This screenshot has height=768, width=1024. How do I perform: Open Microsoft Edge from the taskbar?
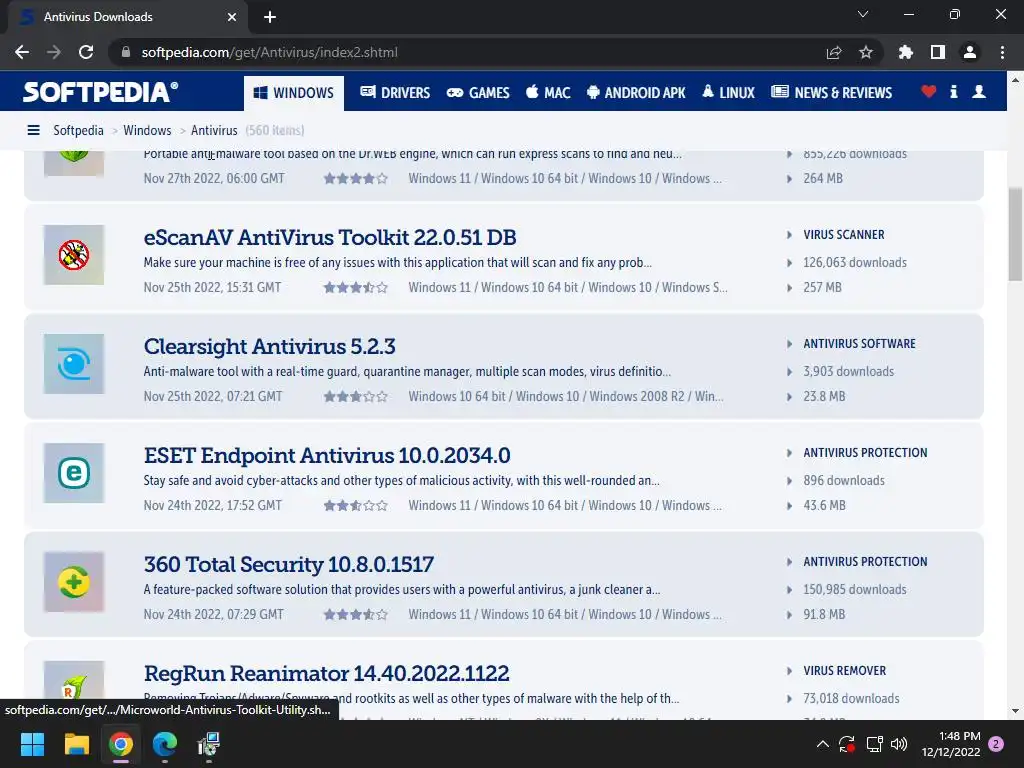pyautogui.click(x=165, y=744)
